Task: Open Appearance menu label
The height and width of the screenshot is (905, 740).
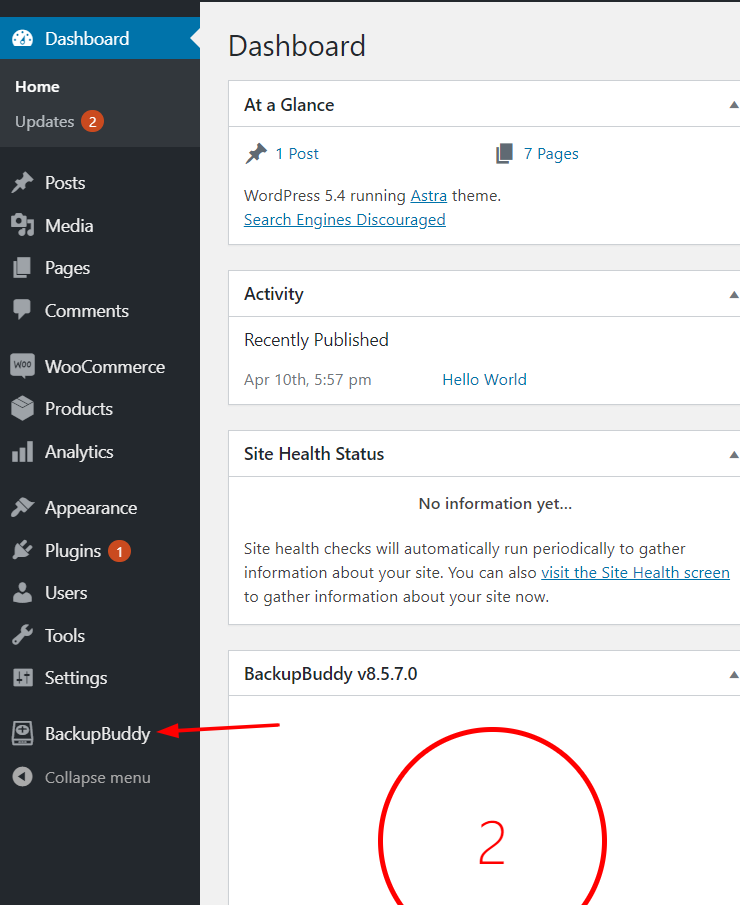Action: click(91, 508)
